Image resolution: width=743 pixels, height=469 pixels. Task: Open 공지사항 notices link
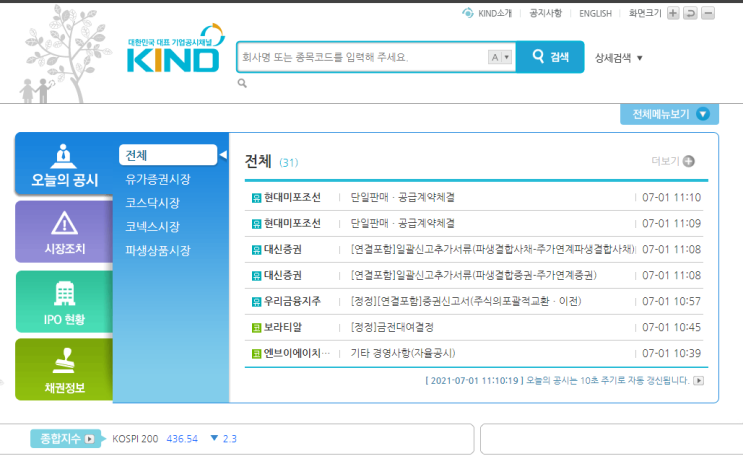point(545,13)
